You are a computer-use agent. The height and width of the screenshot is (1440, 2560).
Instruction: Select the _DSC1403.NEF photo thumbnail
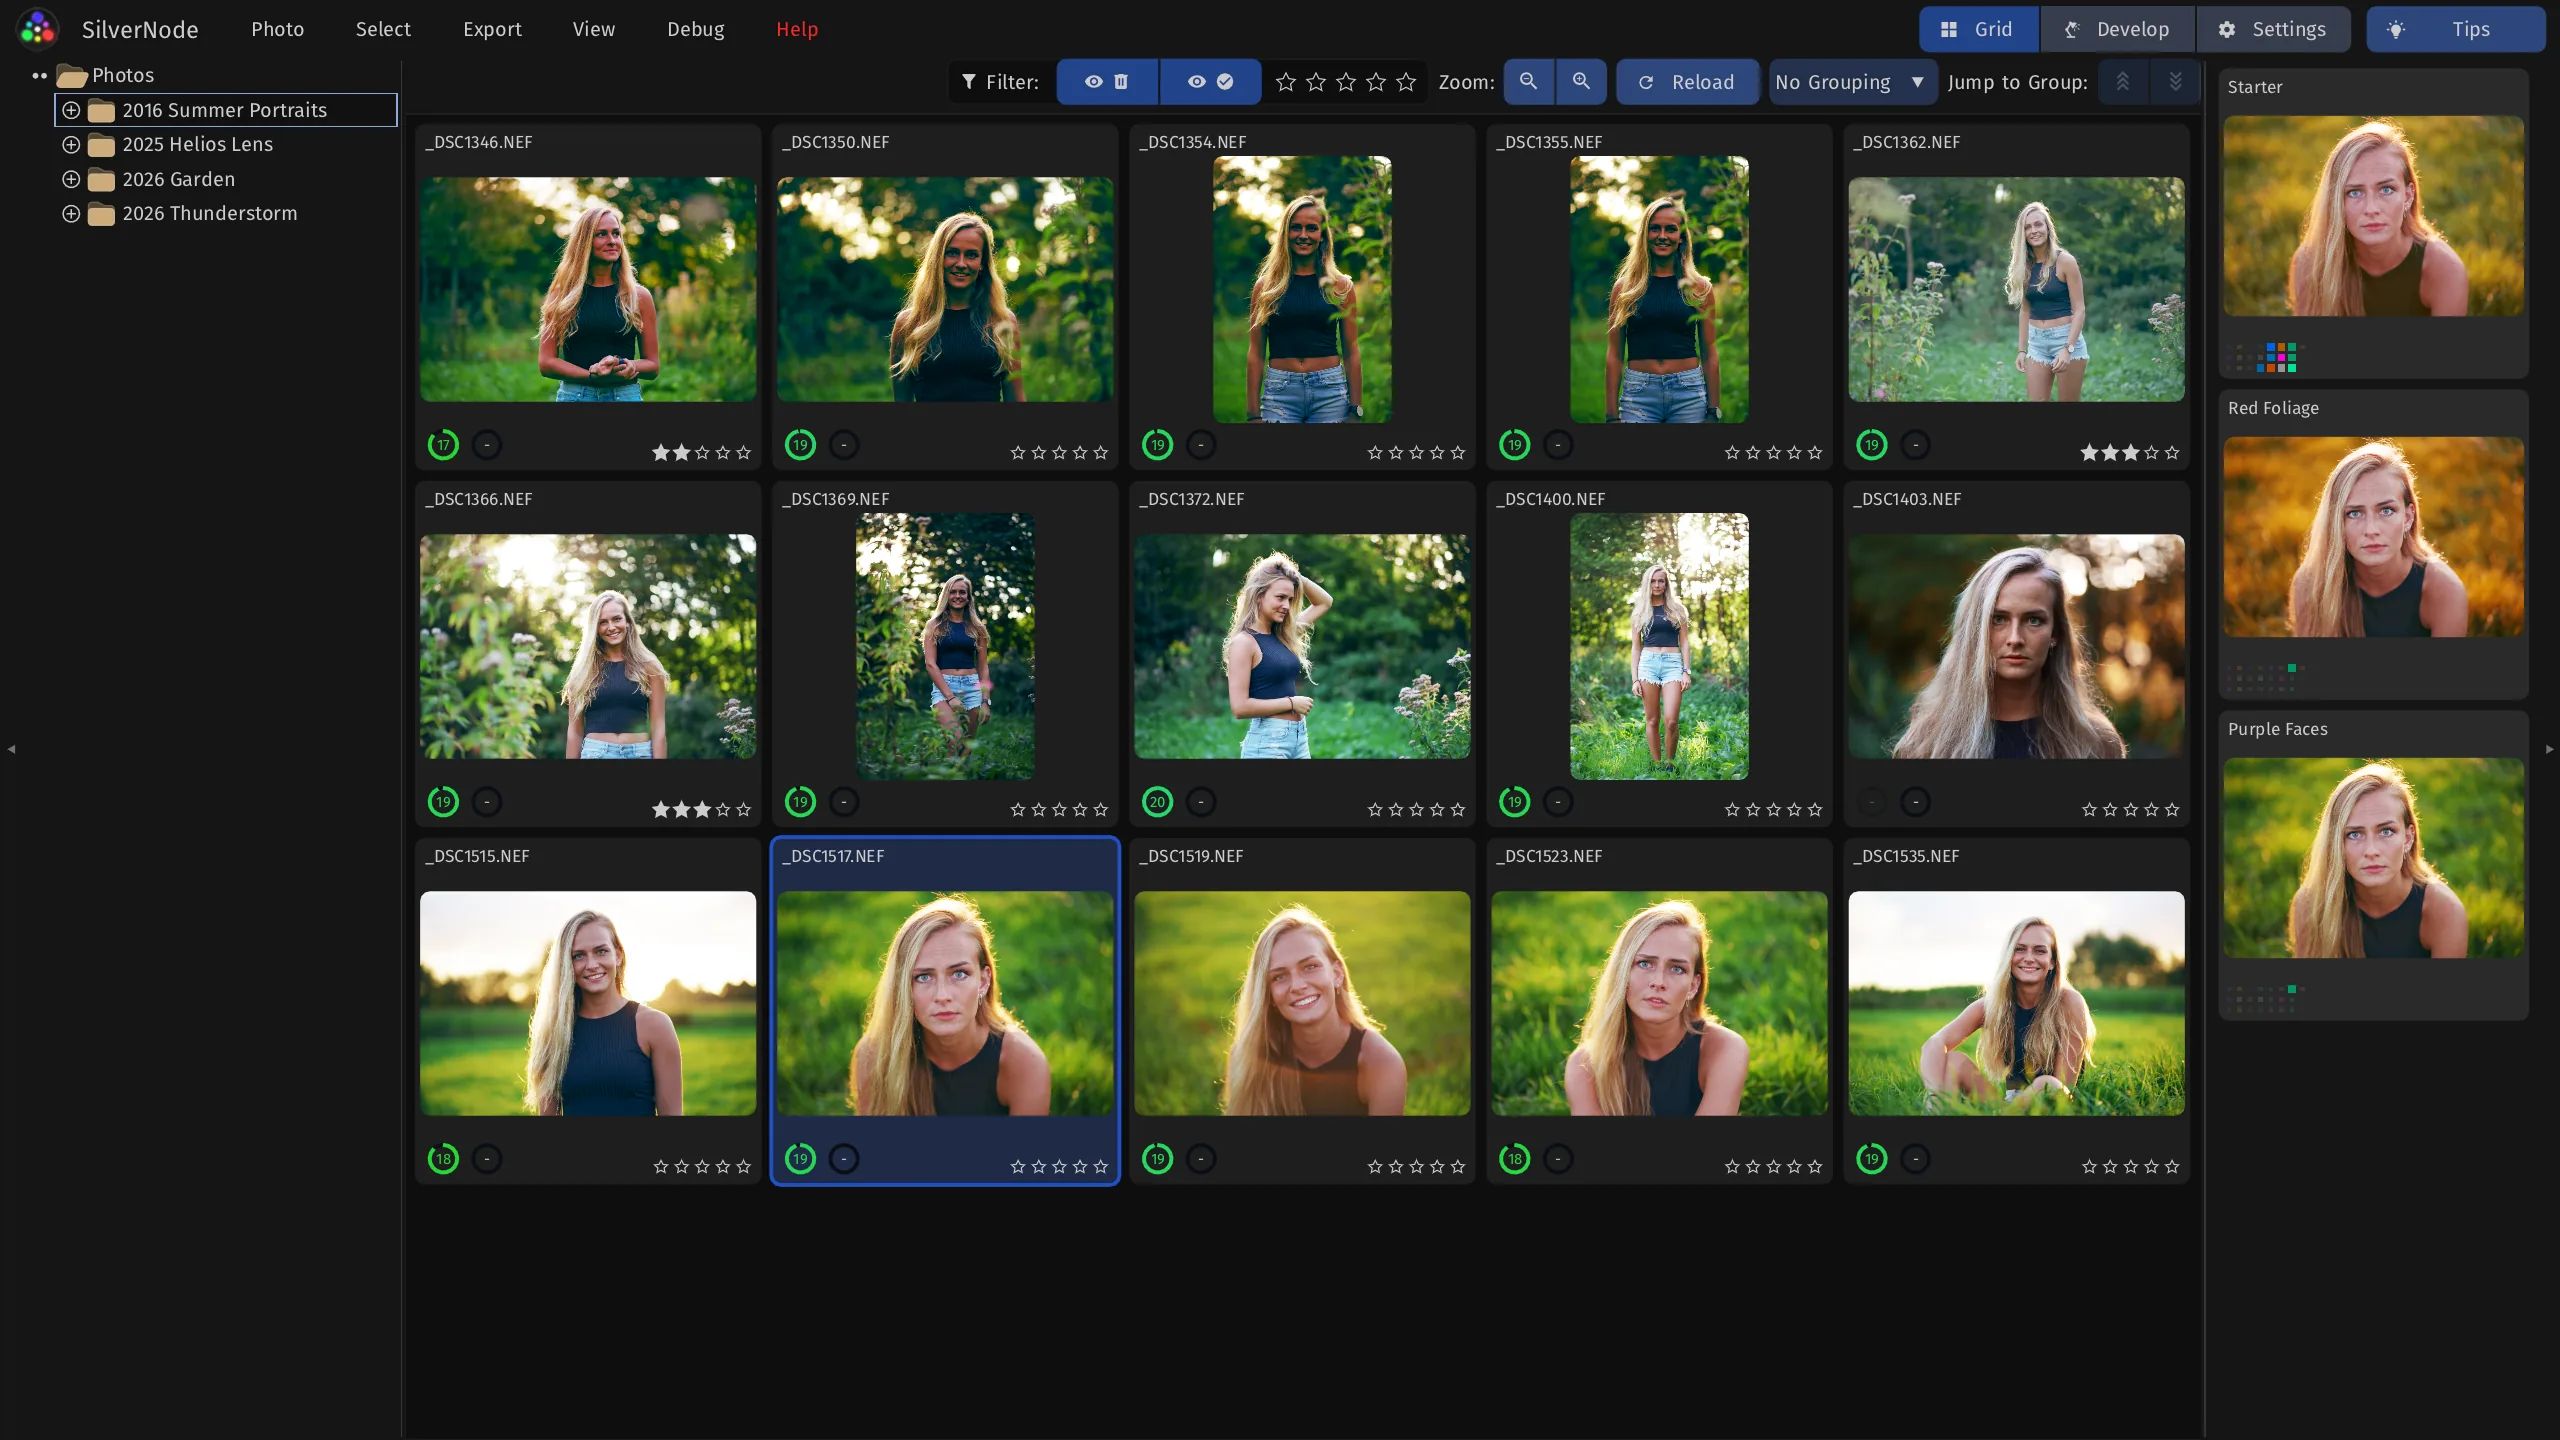pyautogui.click(x=2016, y=646)
